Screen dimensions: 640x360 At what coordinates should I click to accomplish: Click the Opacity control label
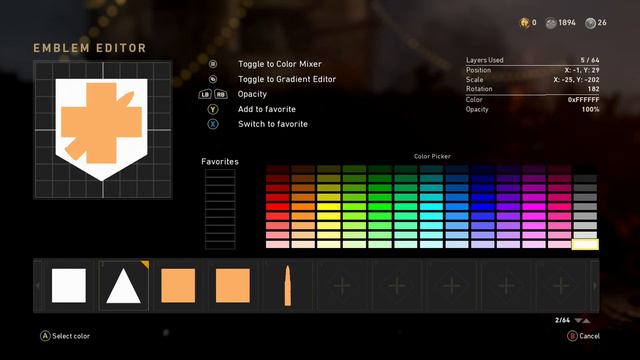[x=252, y=94]
